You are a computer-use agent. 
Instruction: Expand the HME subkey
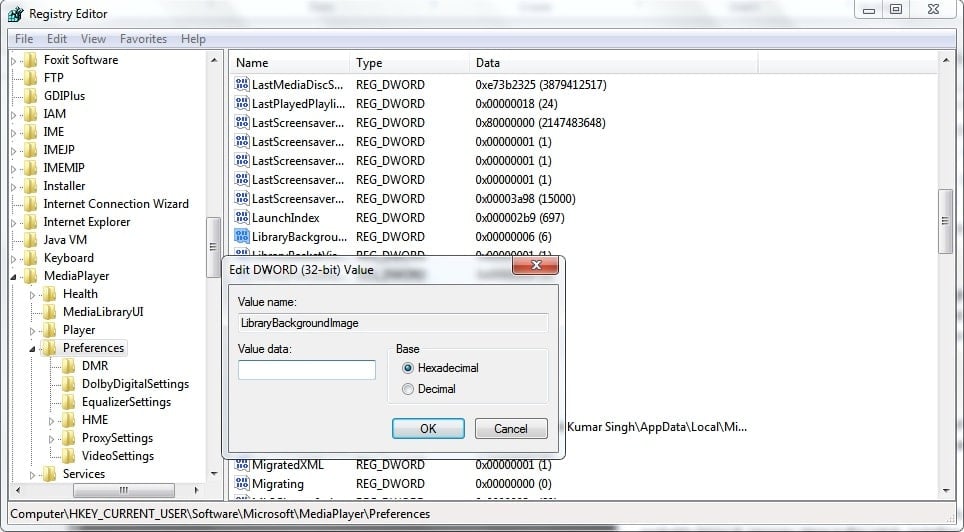pos(52,421)
